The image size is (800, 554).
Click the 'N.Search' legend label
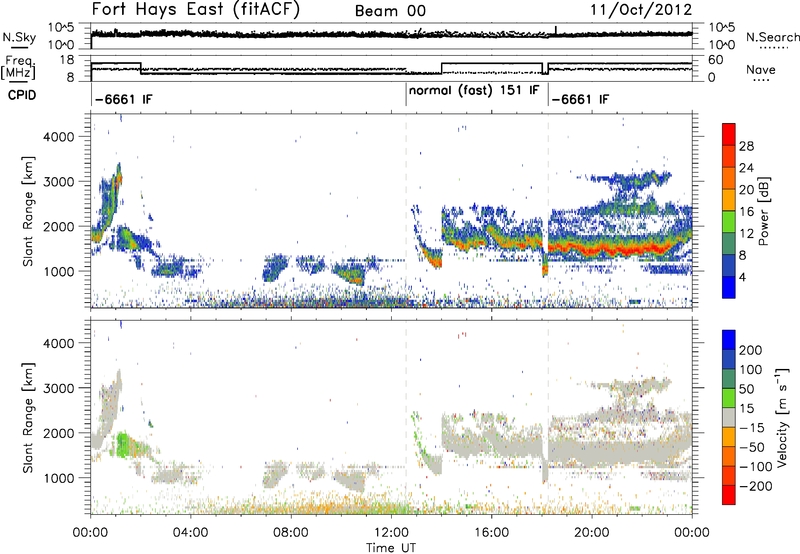click(x=772, y=37)
